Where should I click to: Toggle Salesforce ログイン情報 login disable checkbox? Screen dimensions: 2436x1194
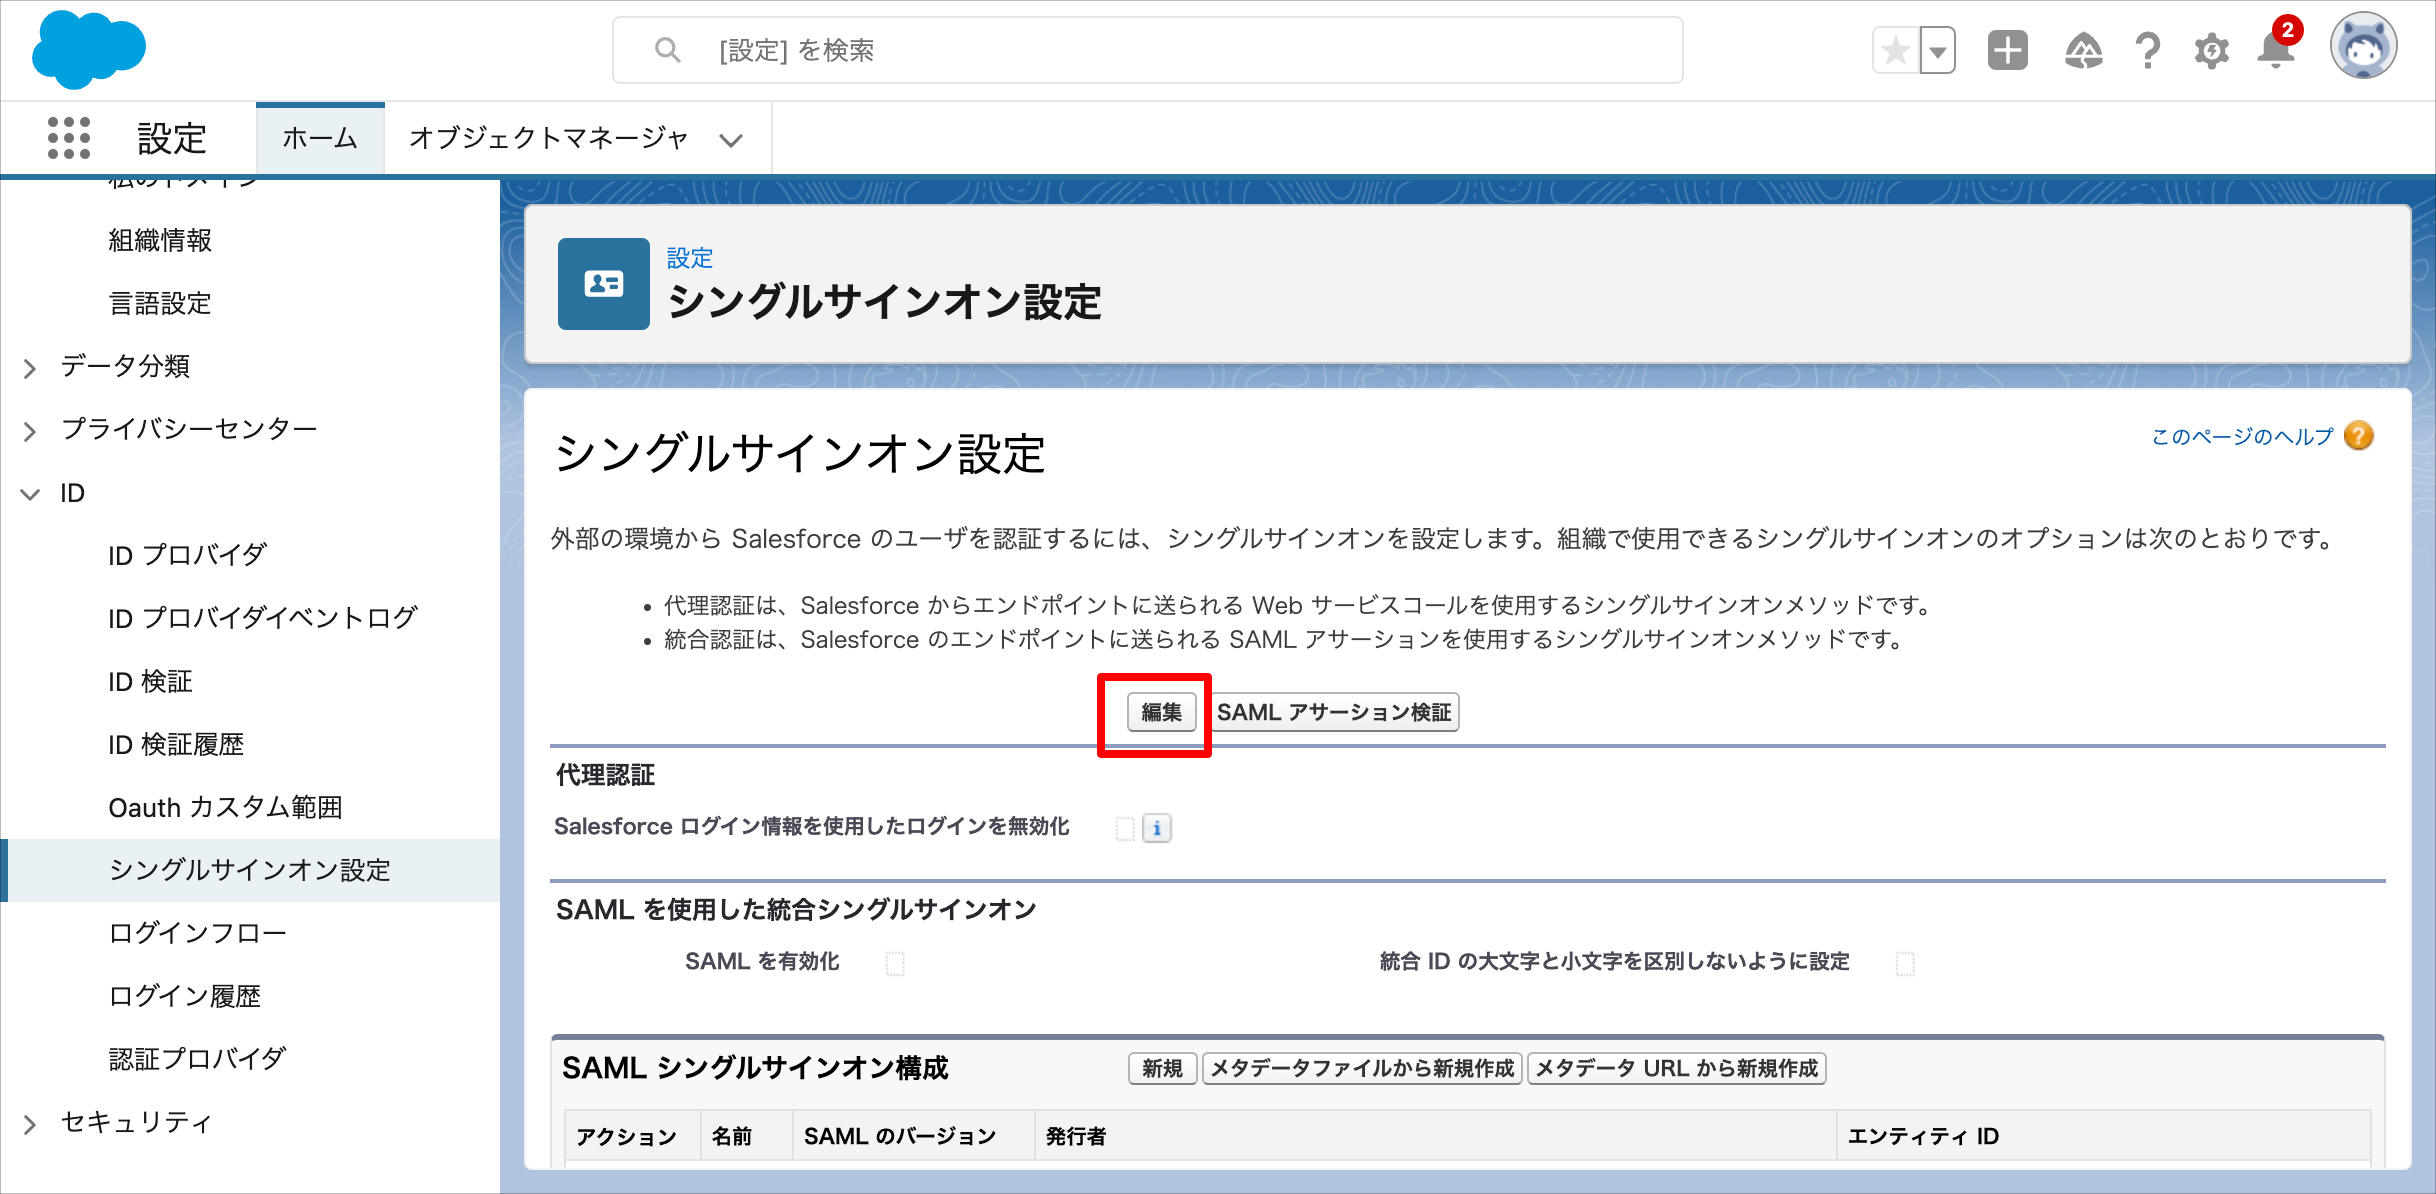coord(1125,828)
